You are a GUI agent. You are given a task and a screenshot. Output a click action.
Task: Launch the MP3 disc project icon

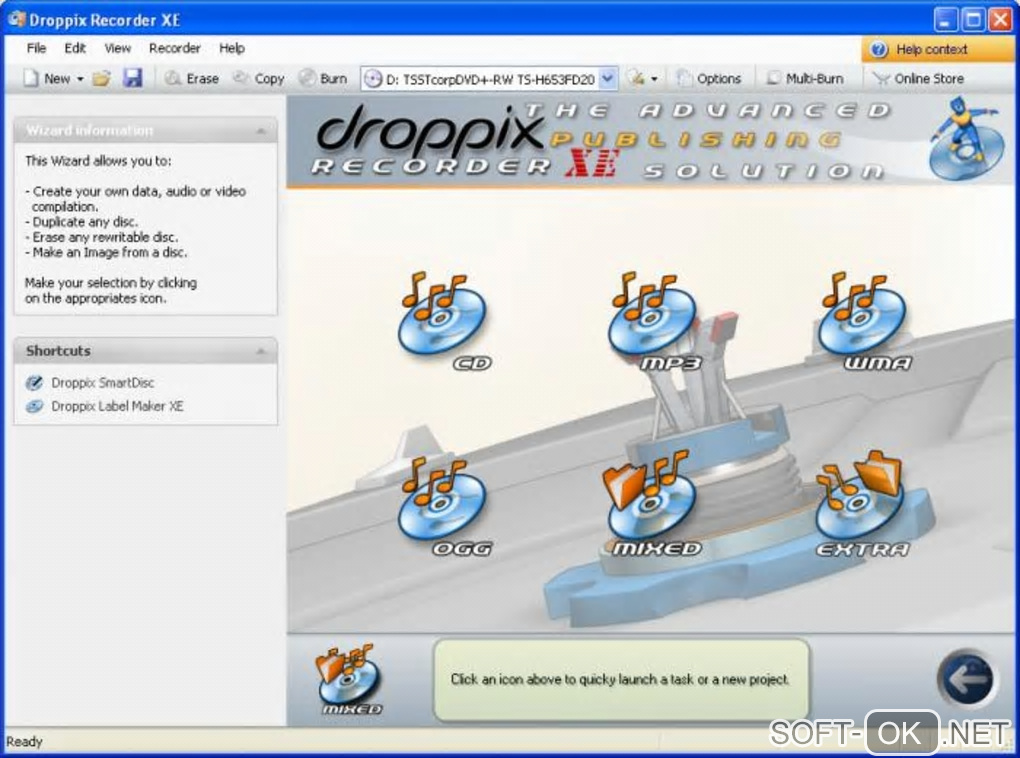pos(654,321)
